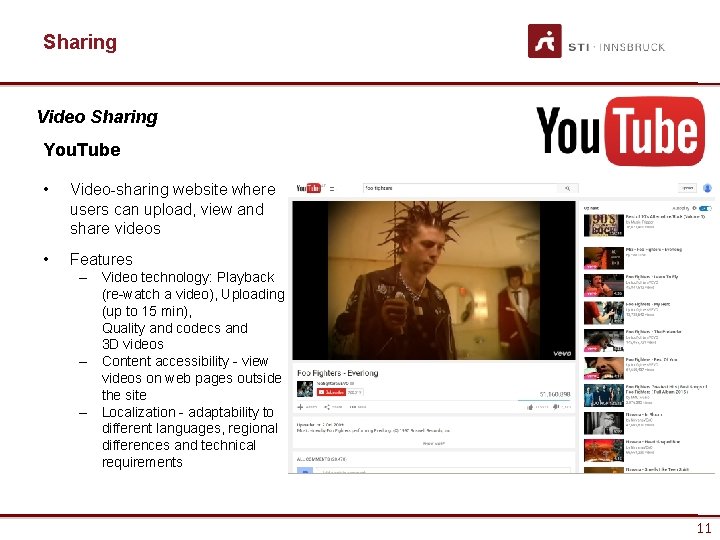Open the More options below the video
This screenshot has height=540, width=720.
358,407
